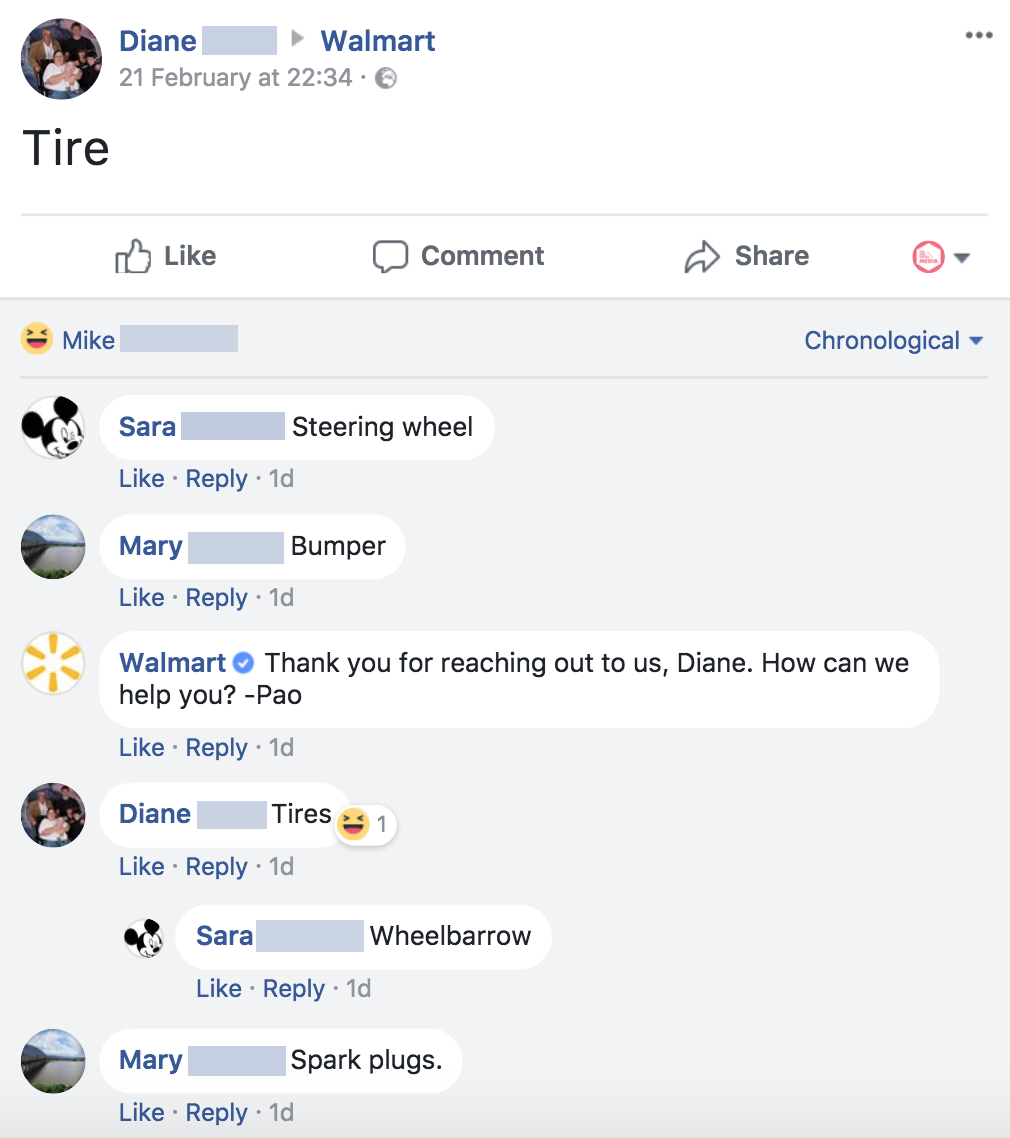This screenshot has width=1010, height=1138.
Task: Click Walmart's blue verified badge
Action: click(x=243, y=663)
